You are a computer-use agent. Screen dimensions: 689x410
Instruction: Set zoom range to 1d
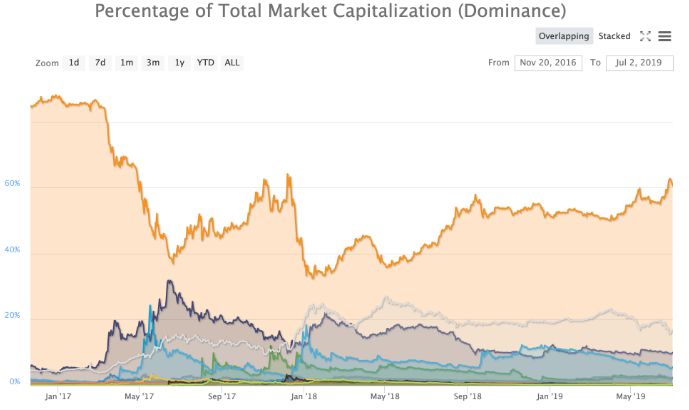(74, 63)
